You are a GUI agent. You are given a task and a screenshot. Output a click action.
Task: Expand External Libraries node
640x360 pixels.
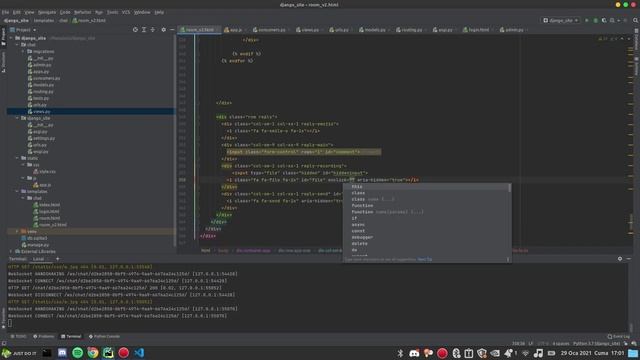[x=11, y=251]
